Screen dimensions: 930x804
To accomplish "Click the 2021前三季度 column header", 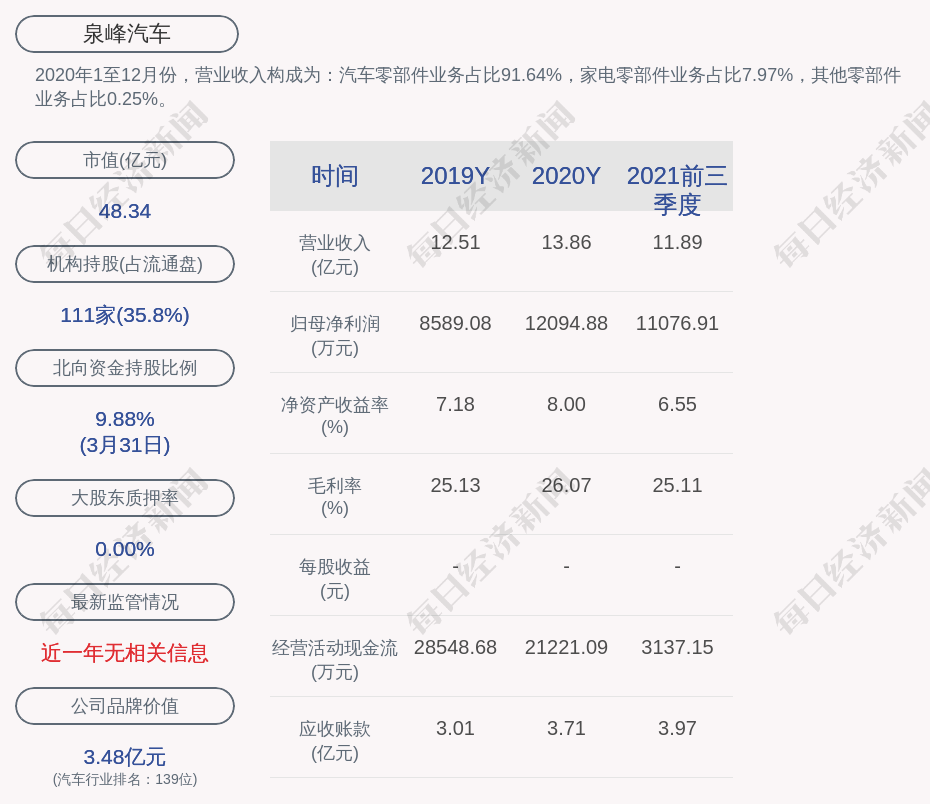I will pos(677,190).
